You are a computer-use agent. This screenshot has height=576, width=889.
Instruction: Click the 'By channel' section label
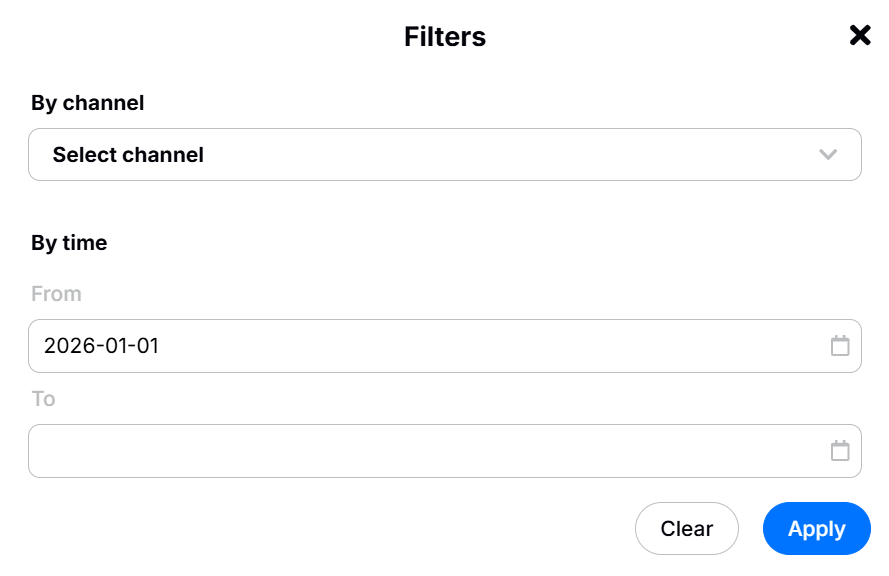click(x=88, y=103)
